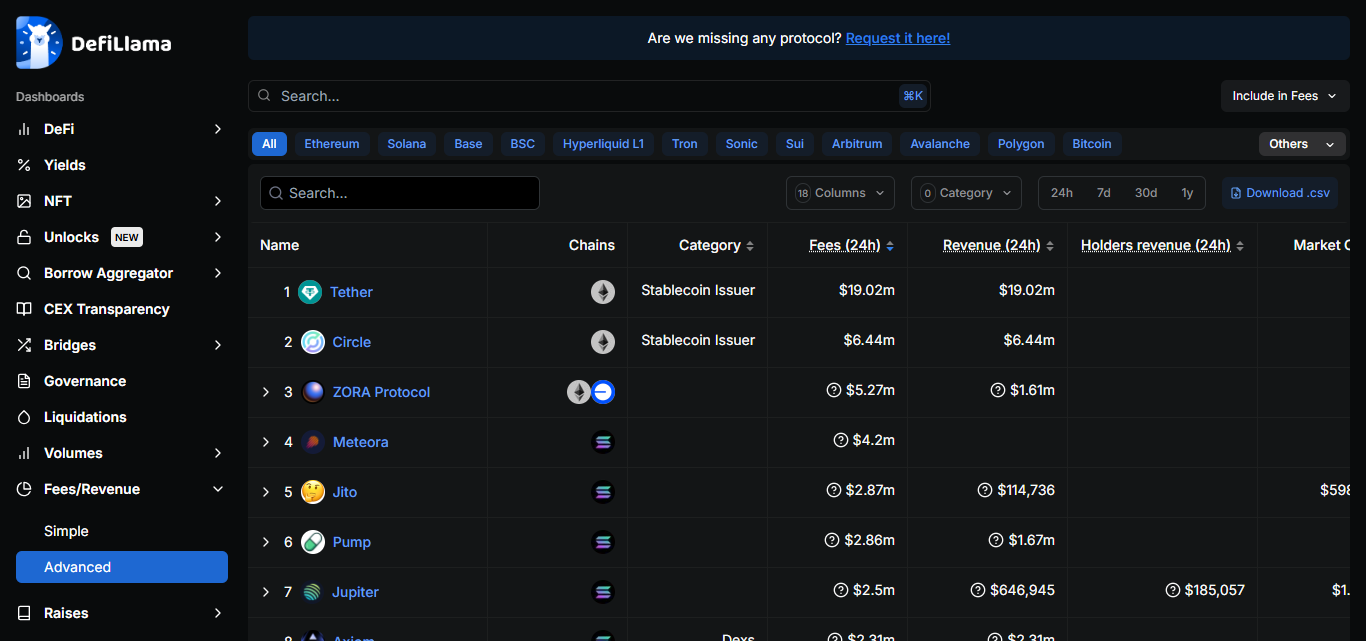Expand the ZORA Protocol row
This screenshot has width=1366, height=641.
coord(266,392)
